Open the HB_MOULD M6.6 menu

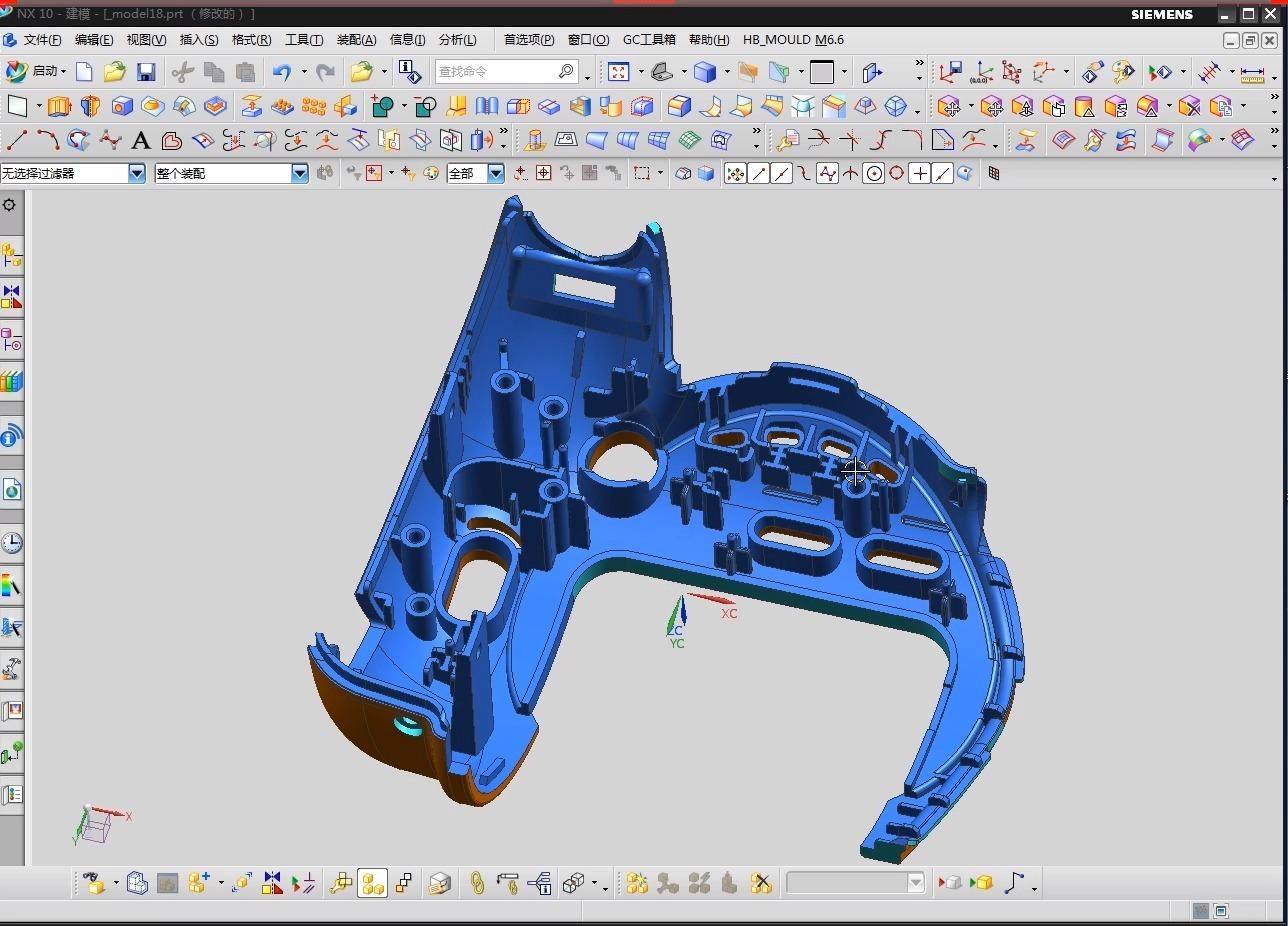(793, 40)
